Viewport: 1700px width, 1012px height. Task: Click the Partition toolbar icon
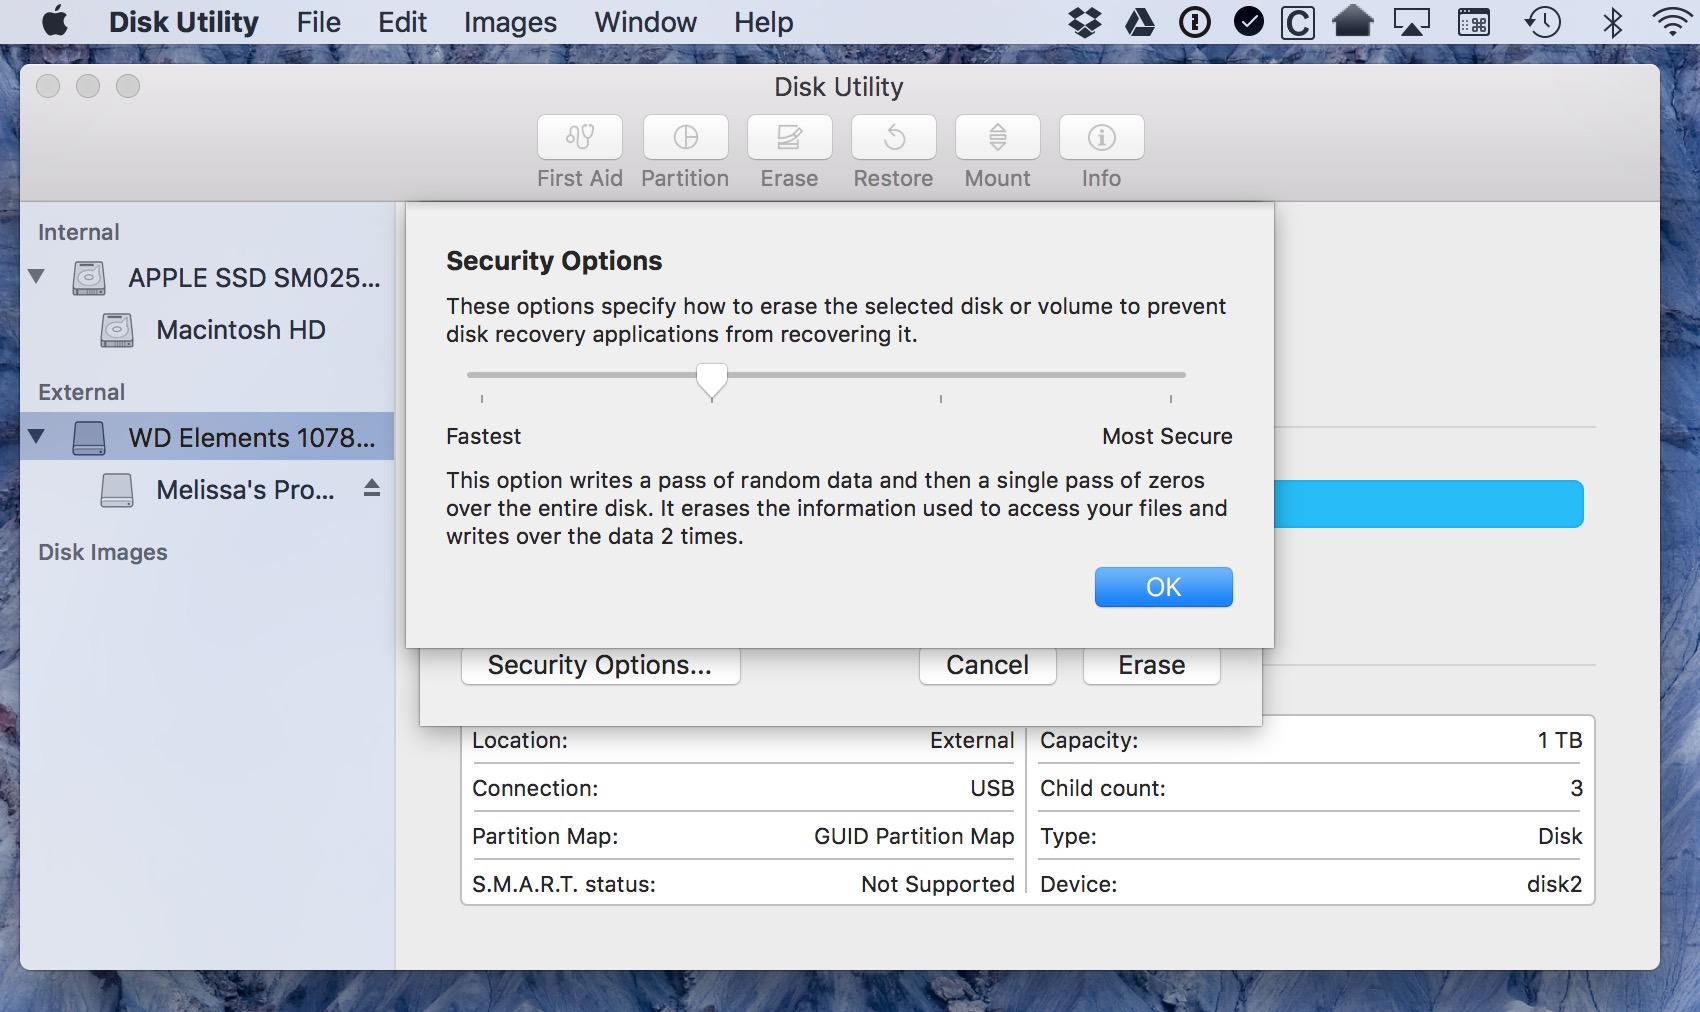click(x=685, y=137)
